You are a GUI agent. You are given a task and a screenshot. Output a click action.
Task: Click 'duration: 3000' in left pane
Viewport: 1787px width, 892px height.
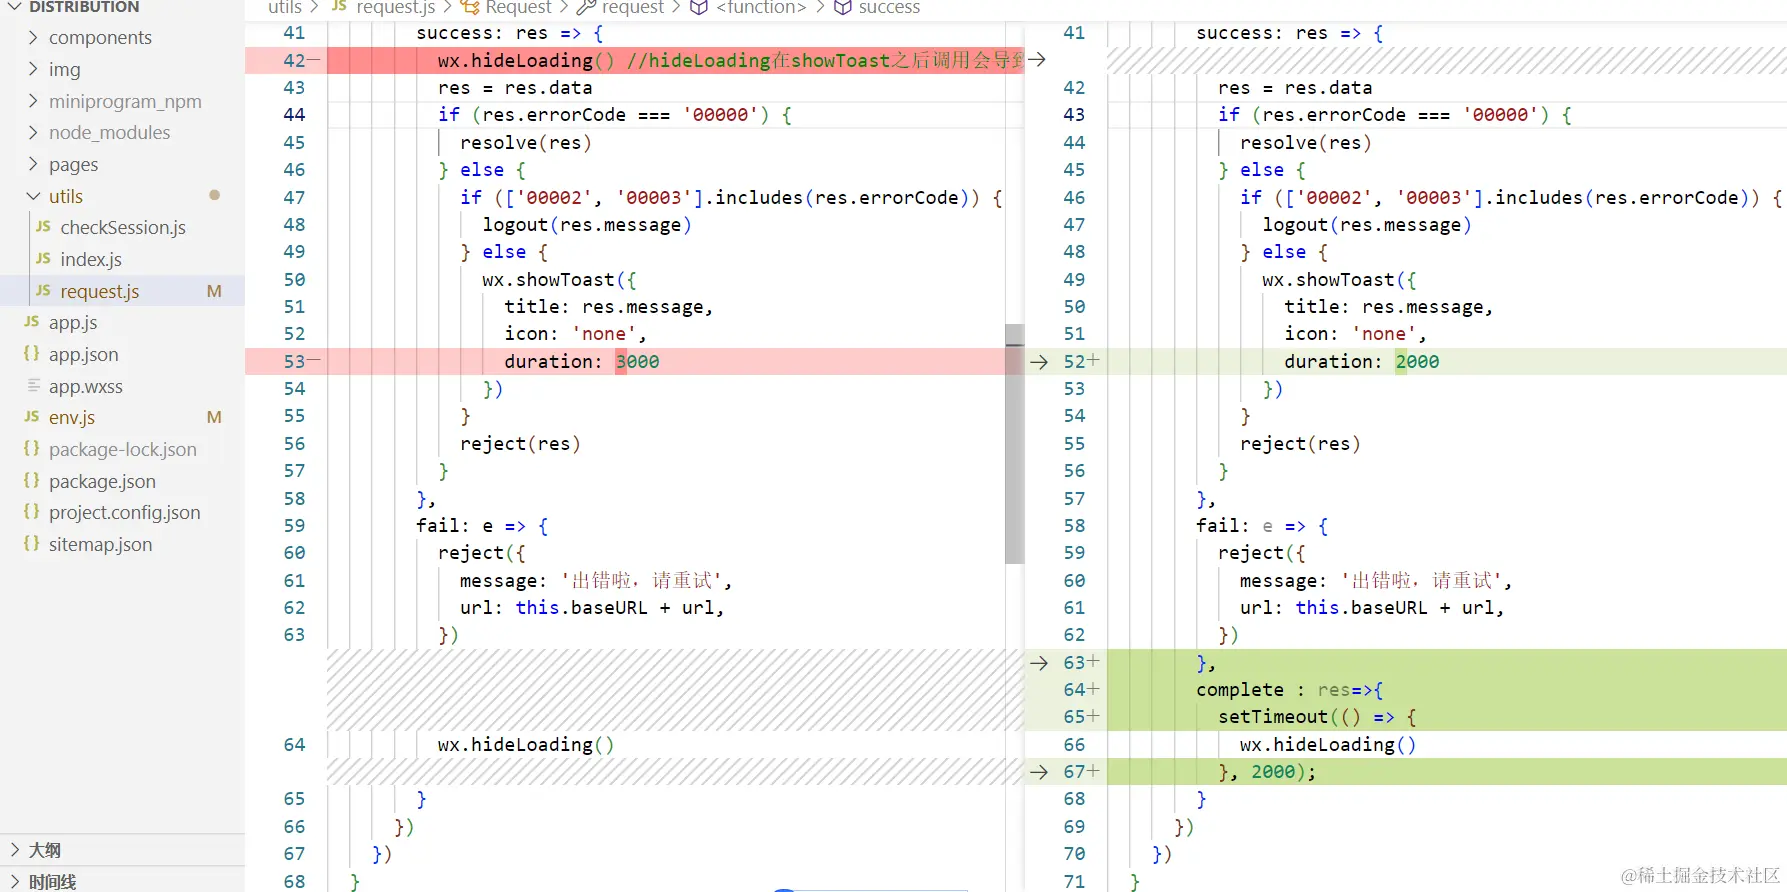581,361
